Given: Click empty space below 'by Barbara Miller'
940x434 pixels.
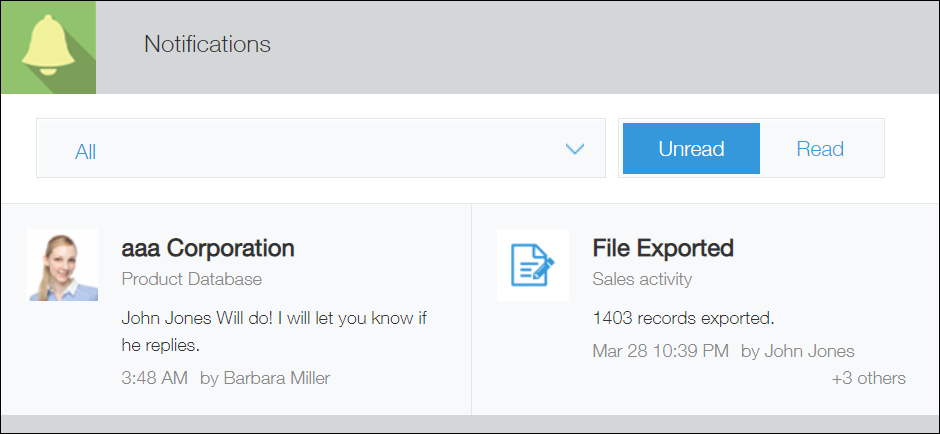Looking at the screenshot, I should click(265, 401).
